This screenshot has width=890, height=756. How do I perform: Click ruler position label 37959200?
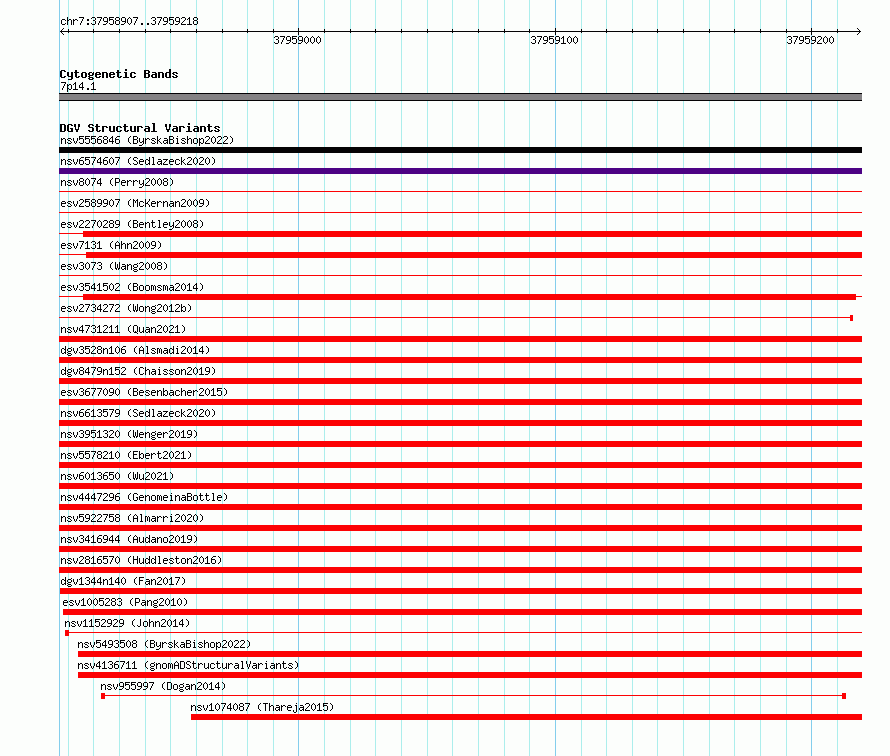tap(810, 40)
